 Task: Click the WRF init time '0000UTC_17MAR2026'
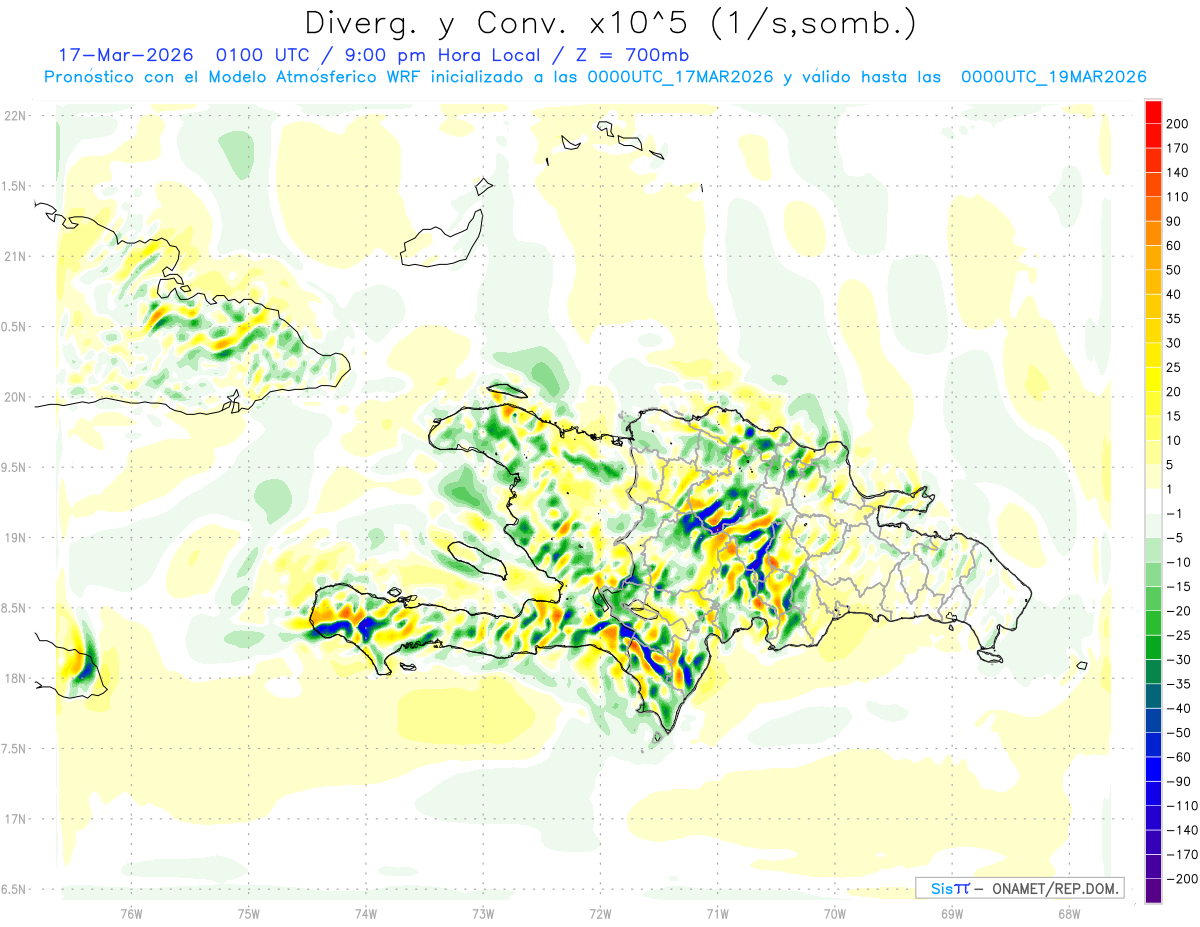pos(680,77)
